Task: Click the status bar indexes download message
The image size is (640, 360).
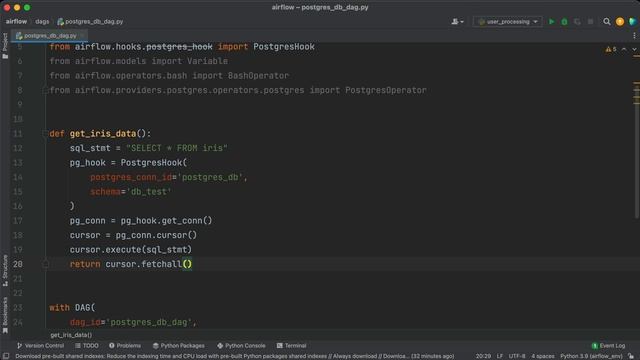Action: (x=234, y=356)
